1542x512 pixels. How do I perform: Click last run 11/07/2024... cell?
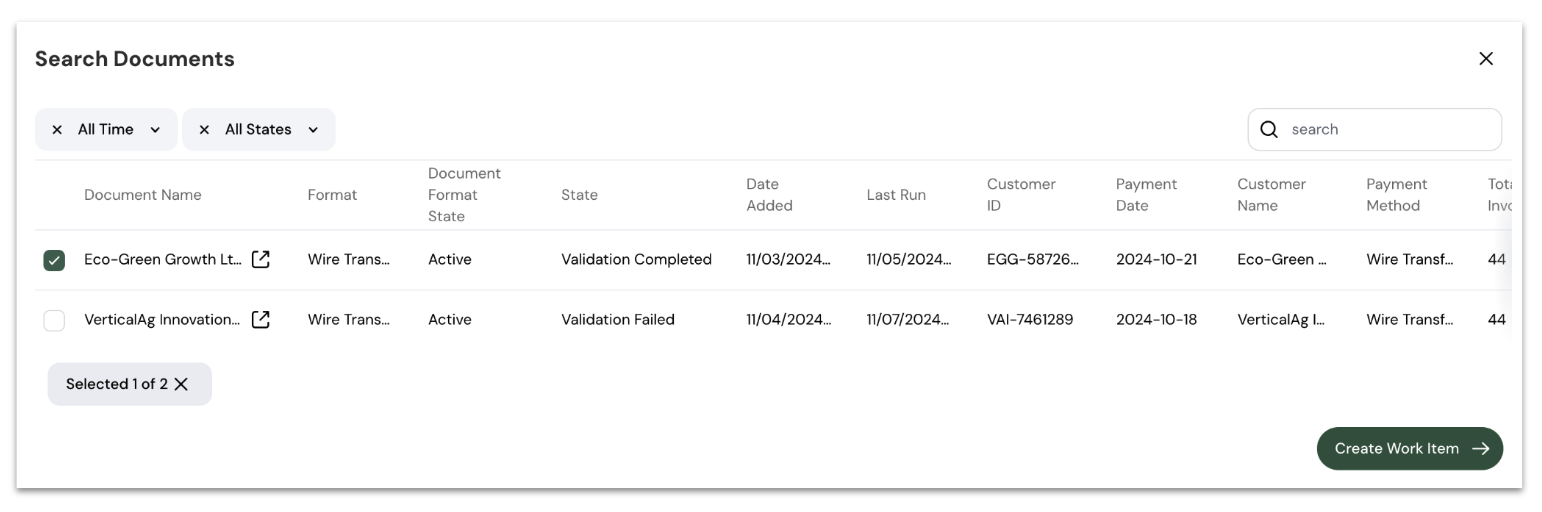click(x=909, y=319)
